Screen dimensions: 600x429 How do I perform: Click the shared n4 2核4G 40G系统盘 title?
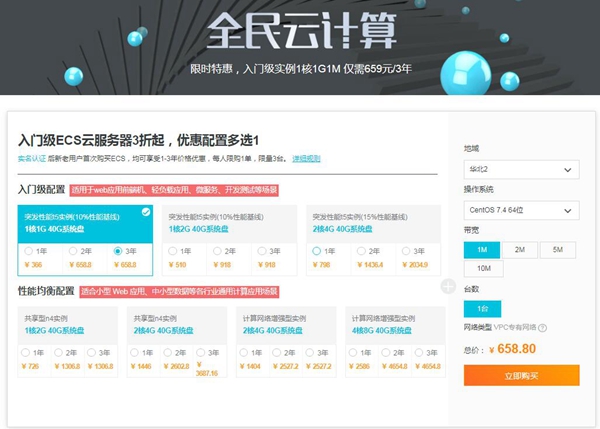163,330
